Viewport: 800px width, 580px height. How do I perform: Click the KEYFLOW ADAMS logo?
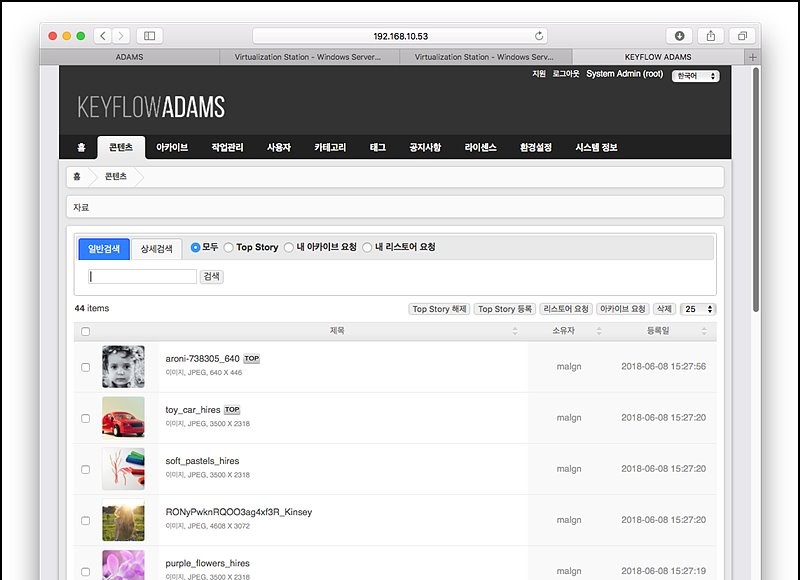[x=151, y=107]
